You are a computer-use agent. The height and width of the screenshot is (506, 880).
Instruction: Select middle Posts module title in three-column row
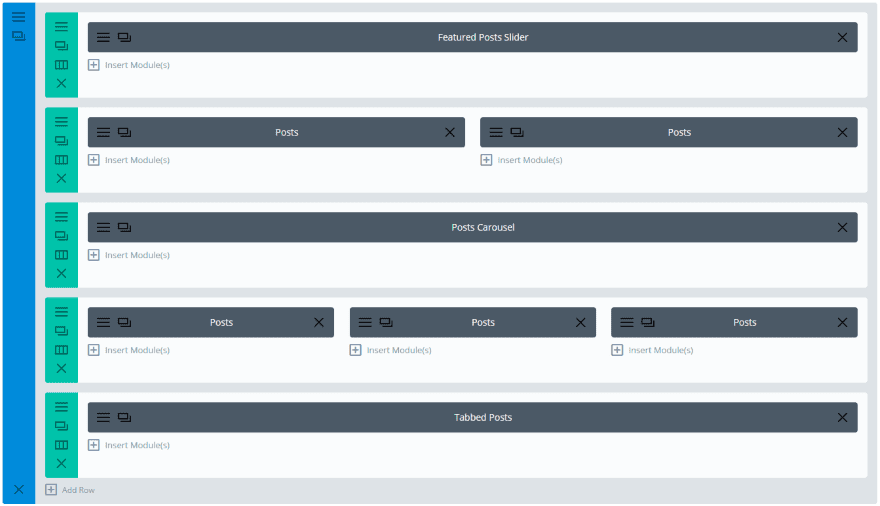(x=483, y=322)
